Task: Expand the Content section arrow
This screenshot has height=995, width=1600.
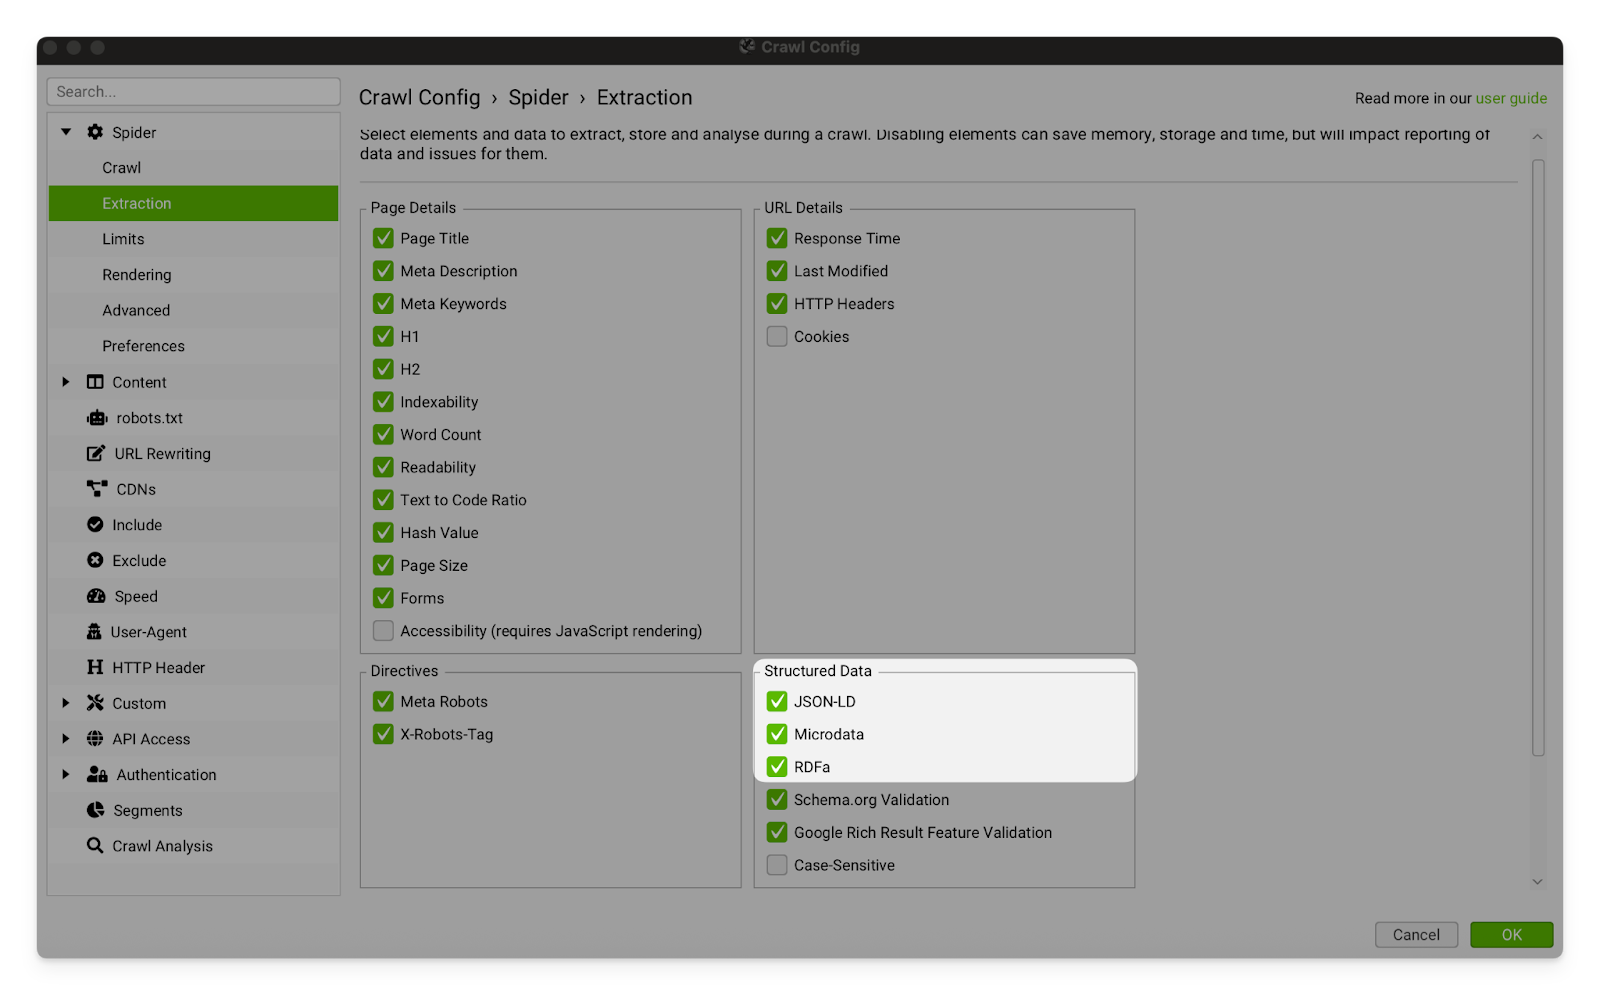Action: point(66,382)
